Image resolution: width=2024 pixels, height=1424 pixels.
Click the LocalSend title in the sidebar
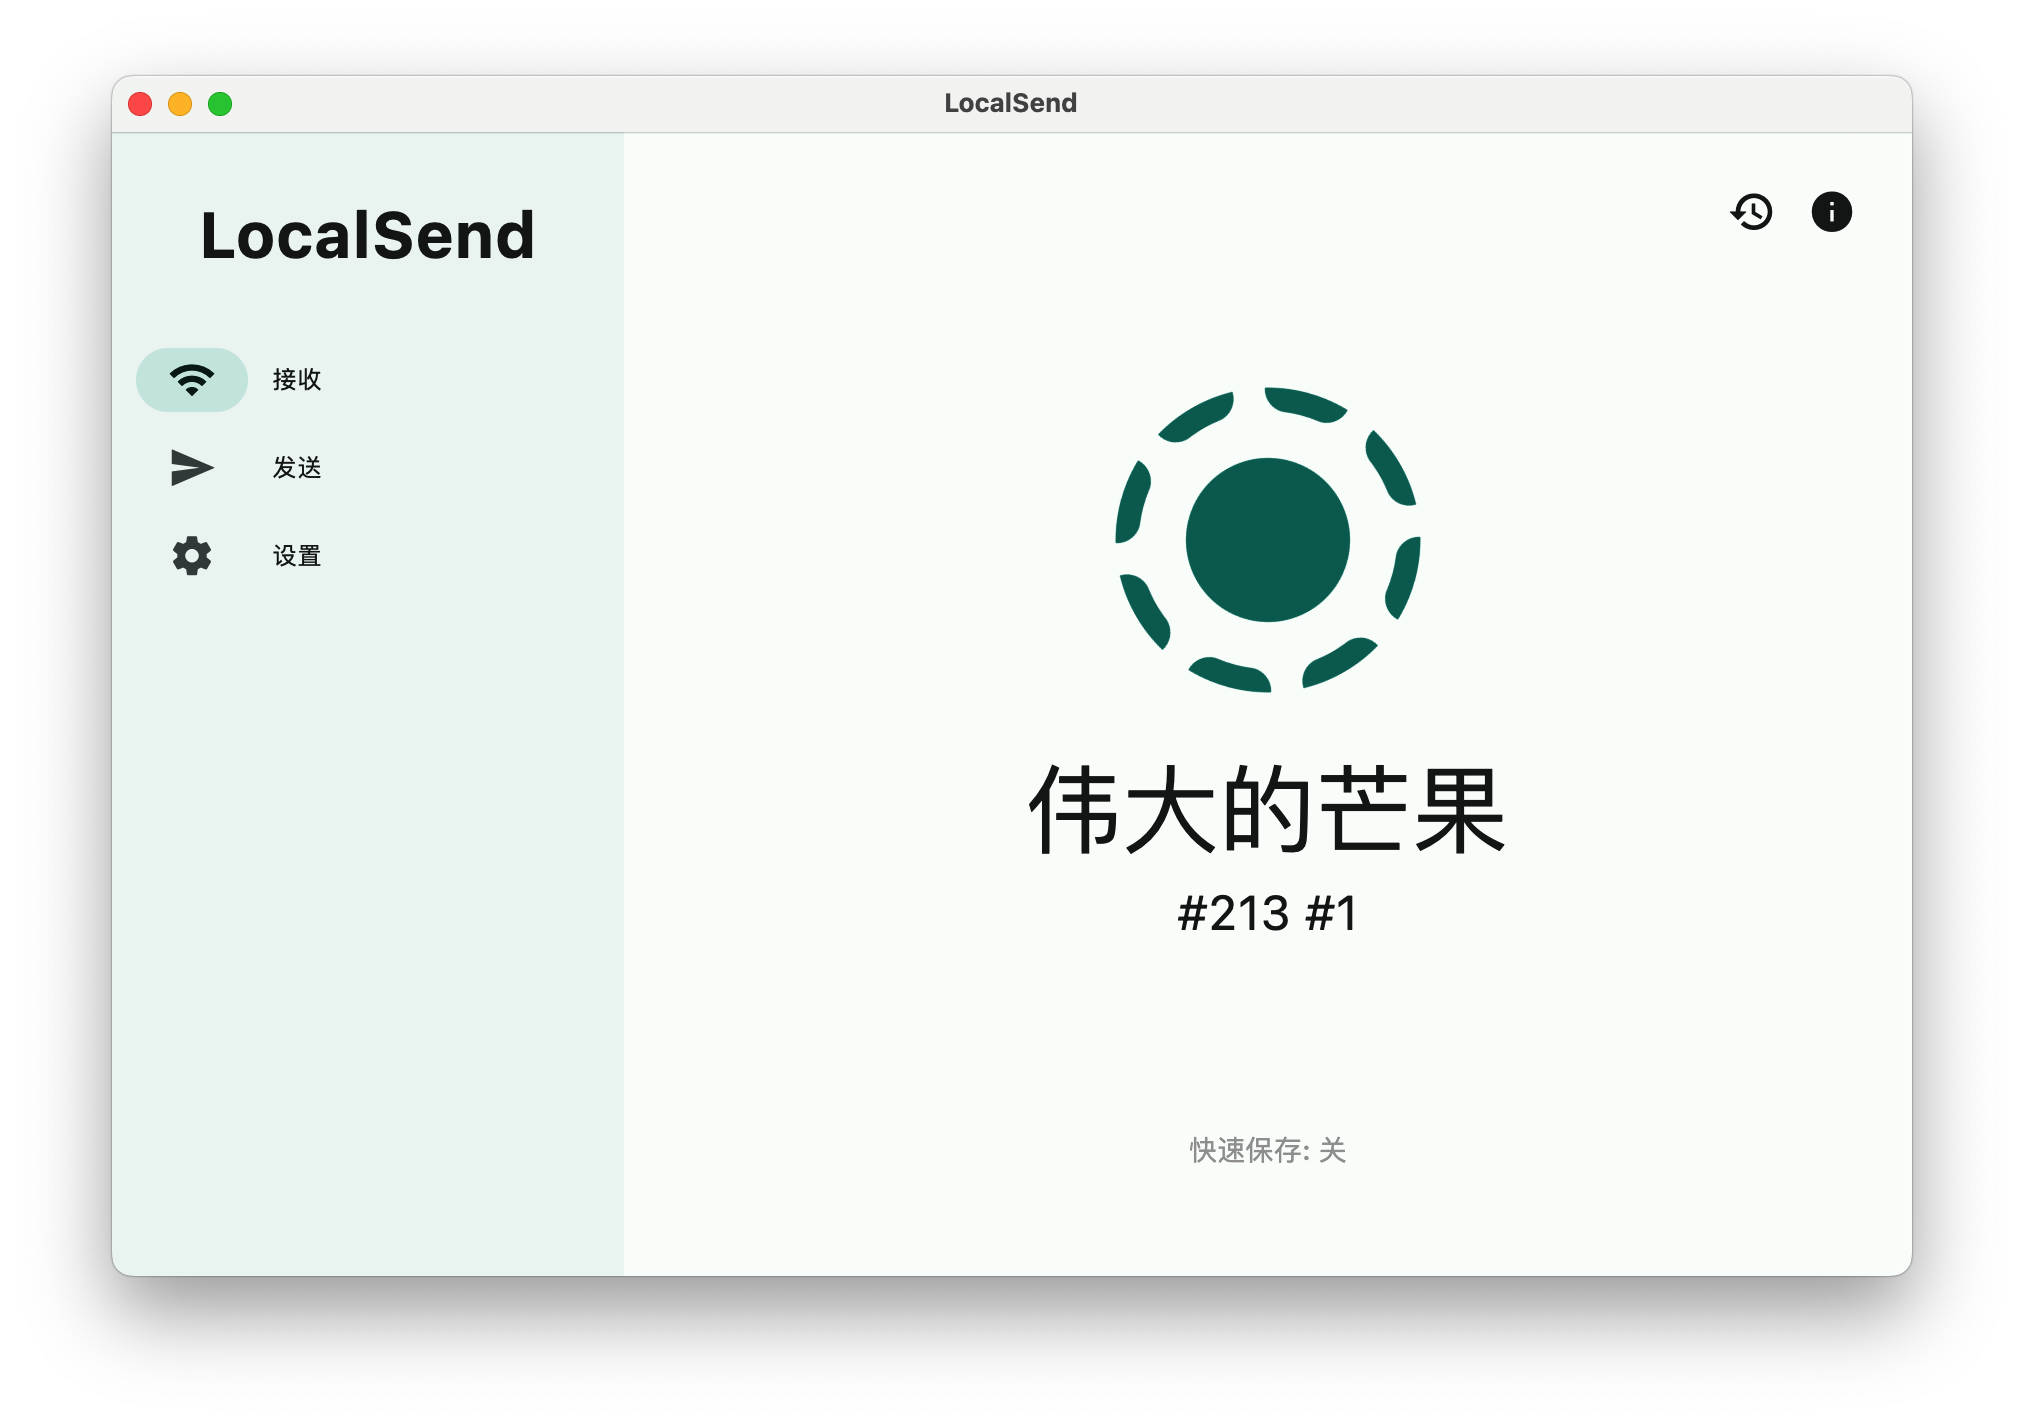pyautogui.click(x=367, y=235)
